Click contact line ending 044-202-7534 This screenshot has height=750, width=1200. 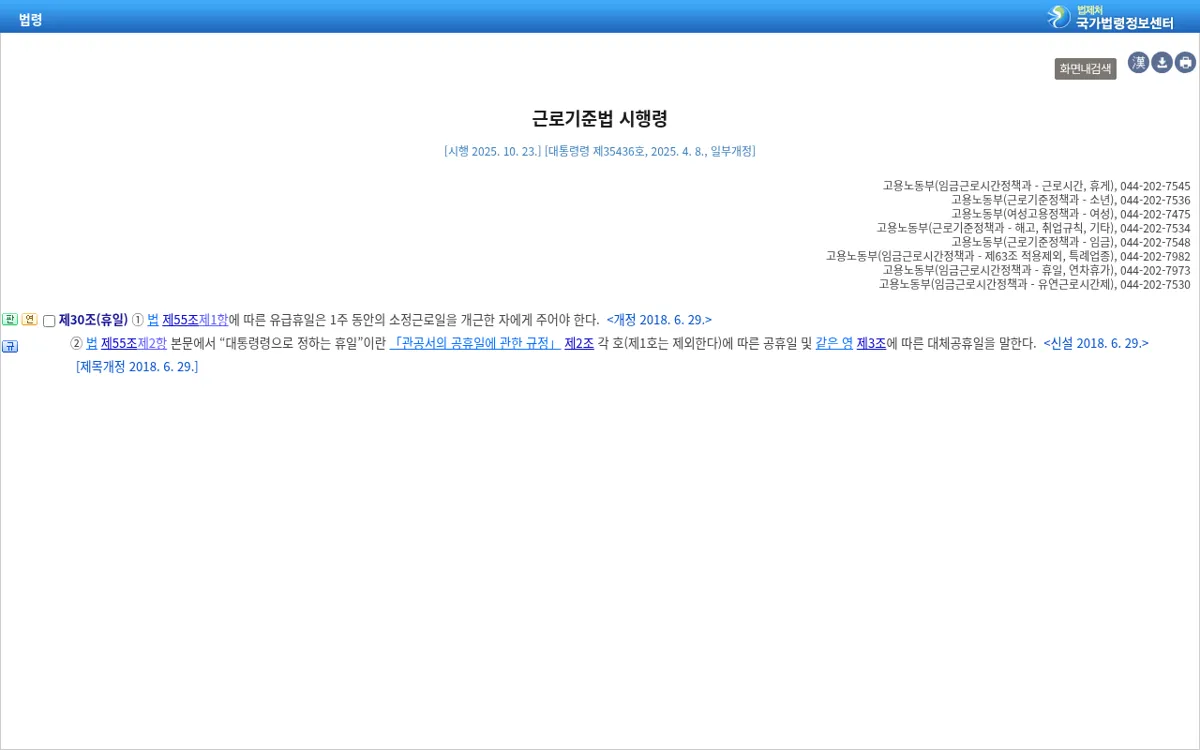click(x=1033, y=228)
